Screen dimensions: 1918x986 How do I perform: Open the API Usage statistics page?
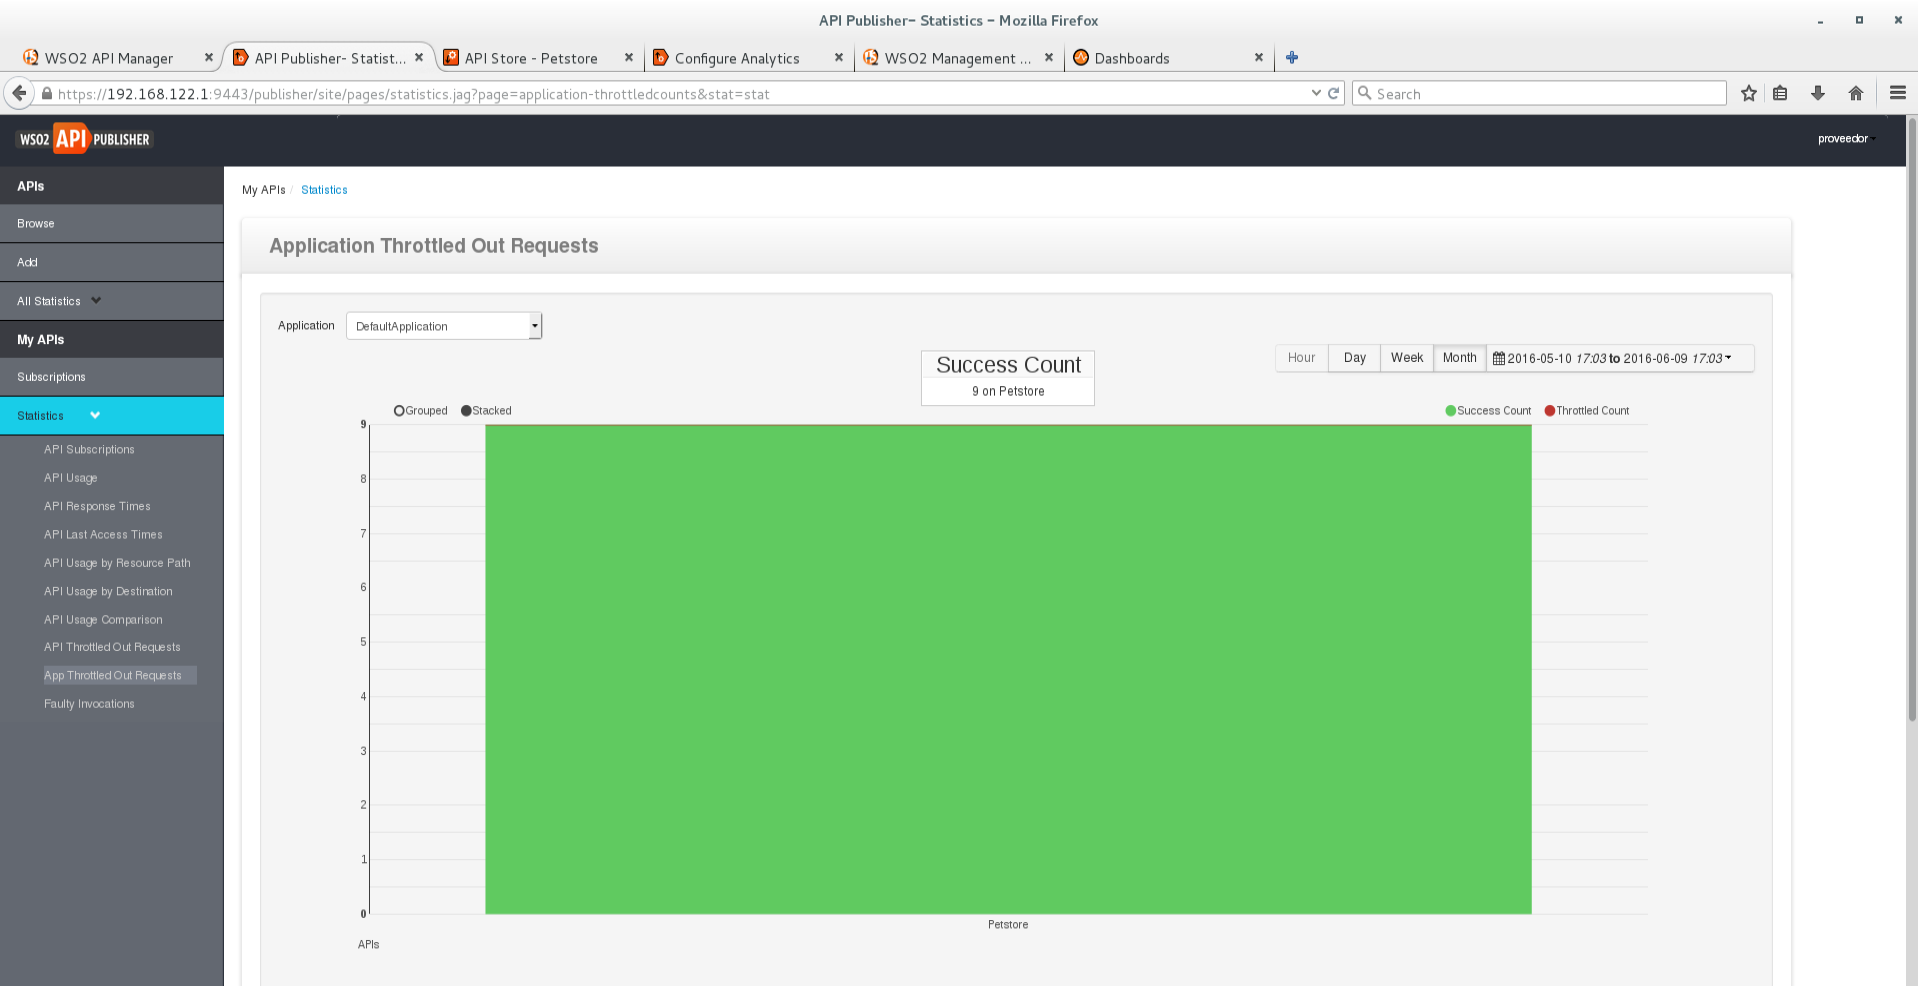tap(71, 478)
